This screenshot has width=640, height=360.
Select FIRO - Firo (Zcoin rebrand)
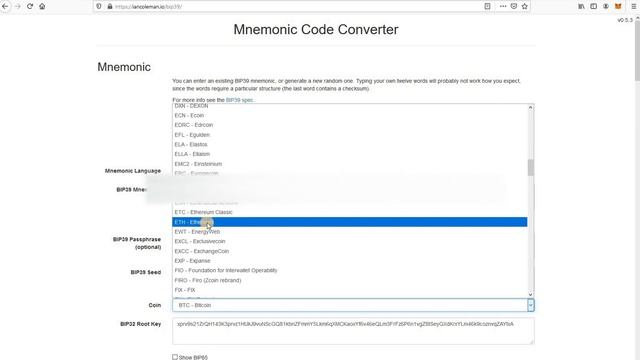pos(349,280)
